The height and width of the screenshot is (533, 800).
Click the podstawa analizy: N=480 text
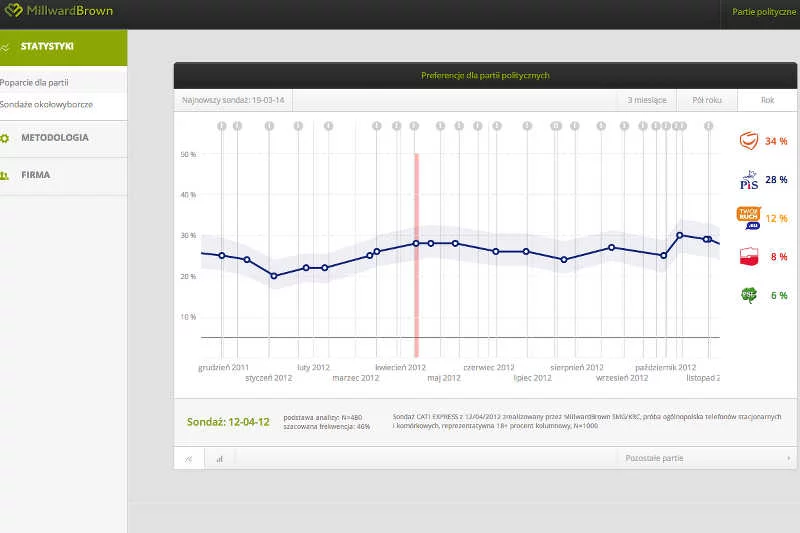(322, 418)
